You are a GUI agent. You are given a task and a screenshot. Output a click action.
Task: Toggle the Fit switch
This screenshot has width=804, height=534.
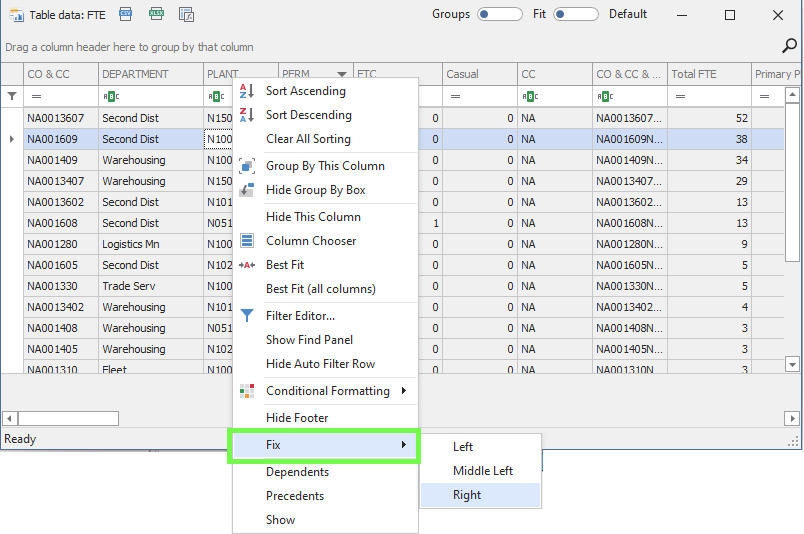click(x=576, y=15)
